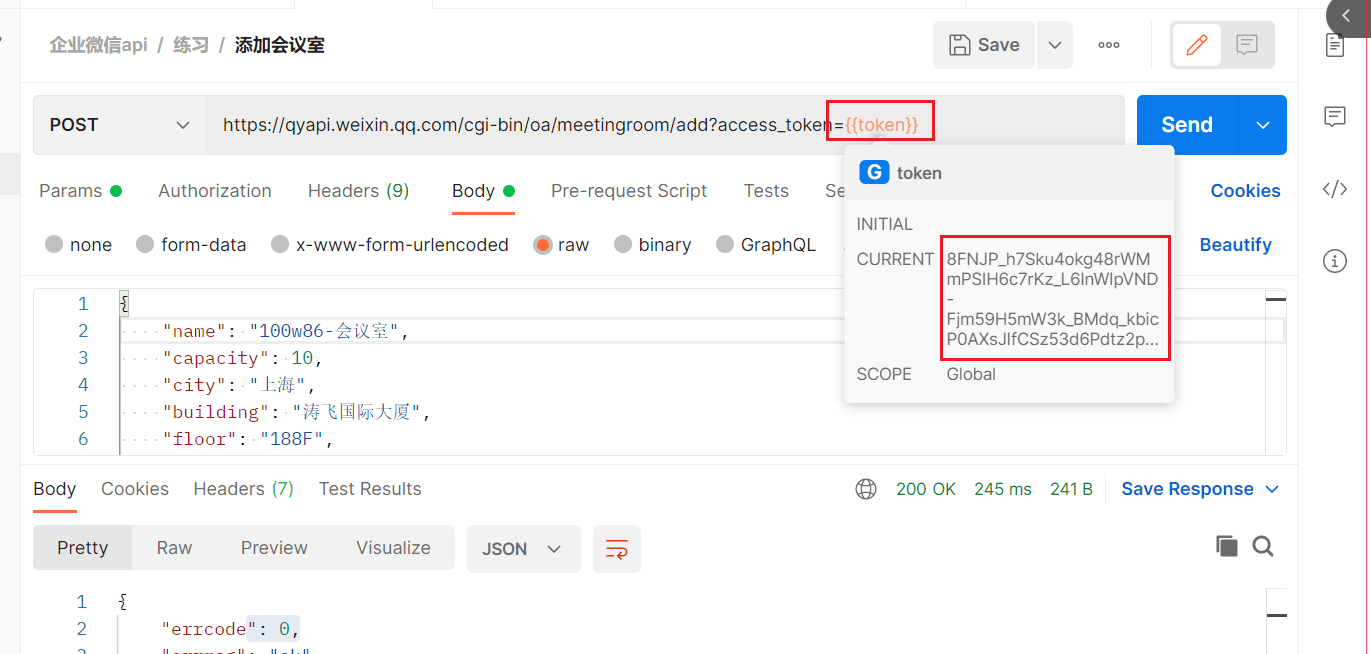
Task: Open the request Info icon in sidebar
Action: point(1335,262)
